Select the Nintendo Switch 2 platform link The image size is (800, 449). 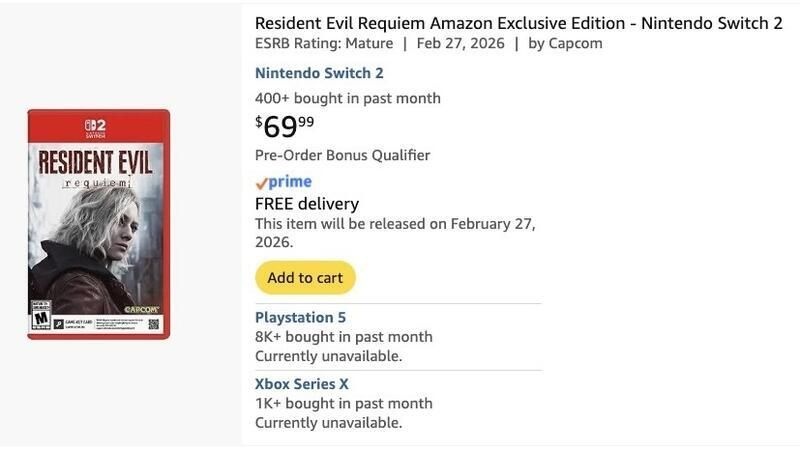tap(319, 73)
